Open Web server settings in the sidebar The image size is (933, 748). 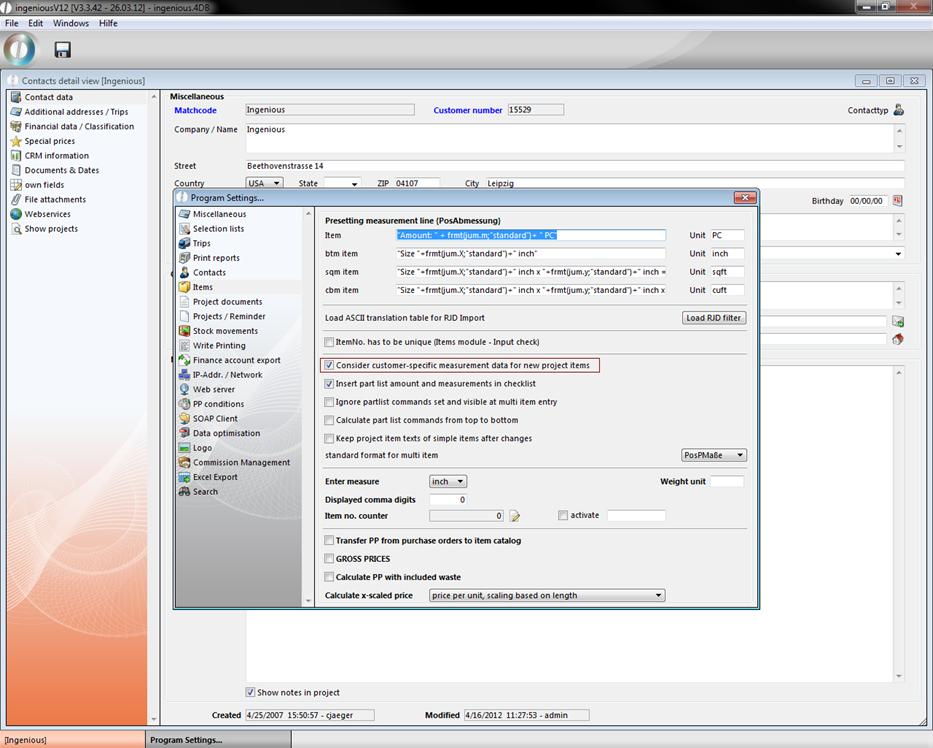coord(213,389)
